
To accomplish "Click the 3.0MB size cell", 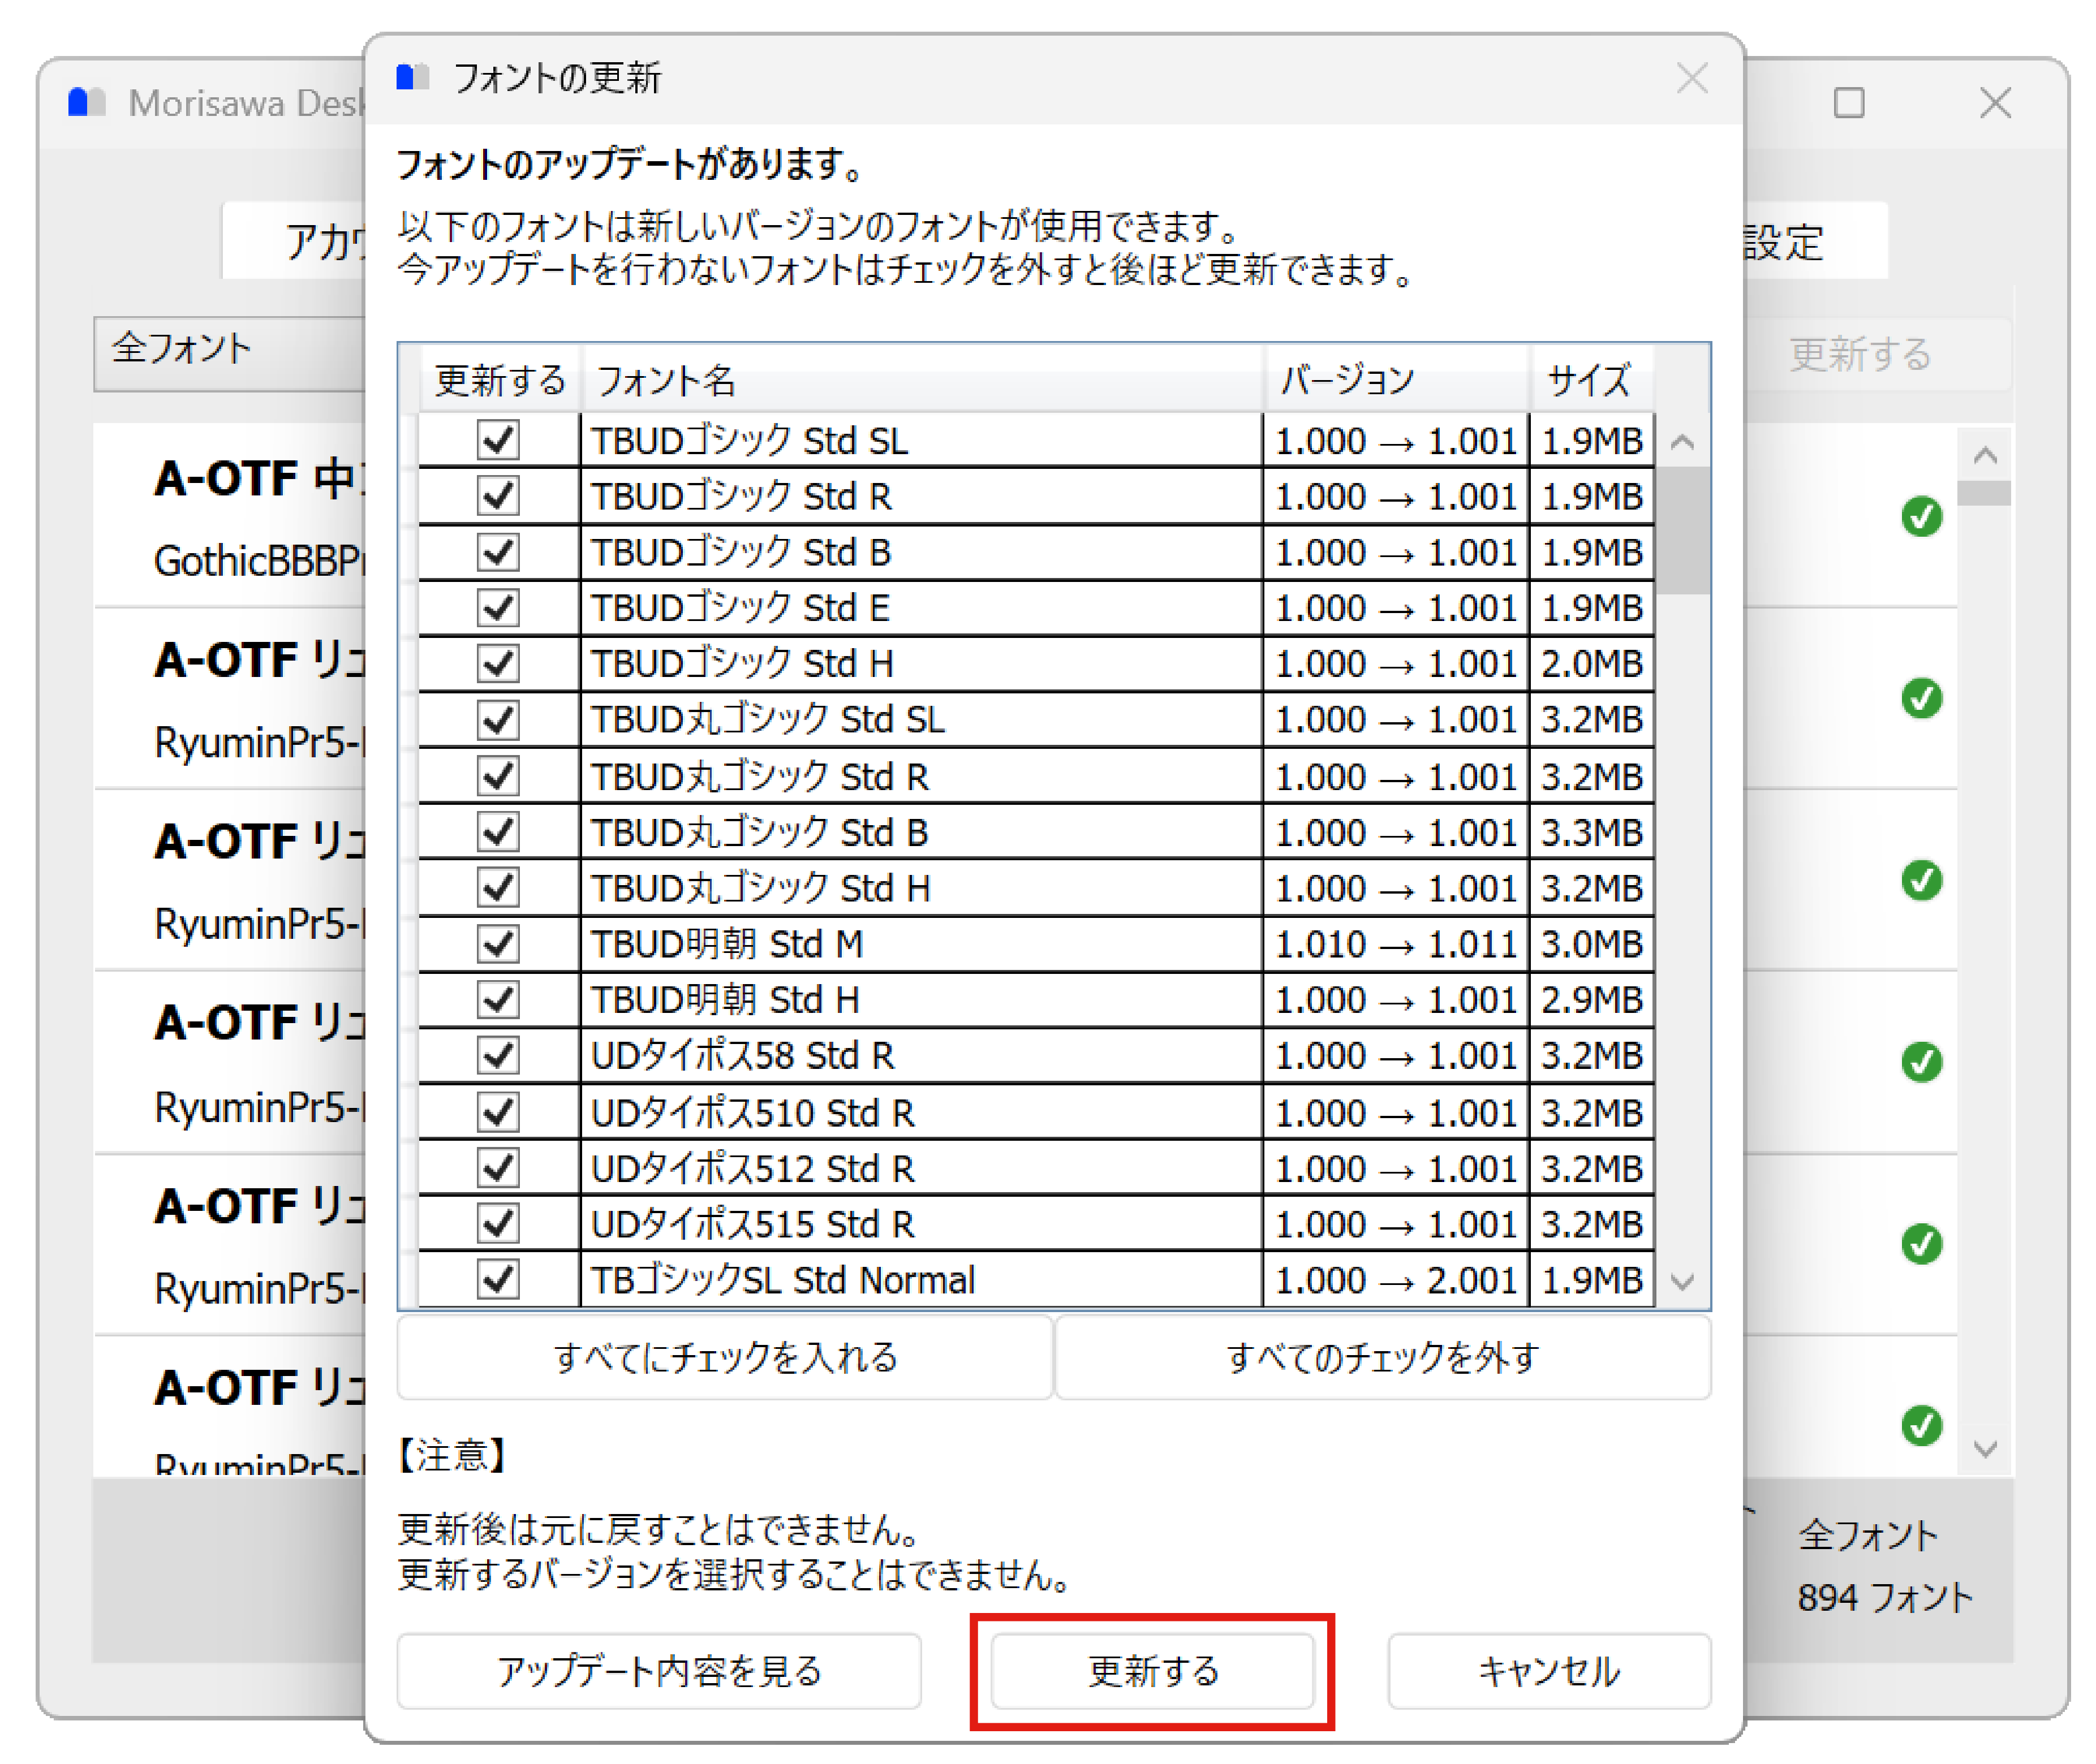I will [1592, 944].
